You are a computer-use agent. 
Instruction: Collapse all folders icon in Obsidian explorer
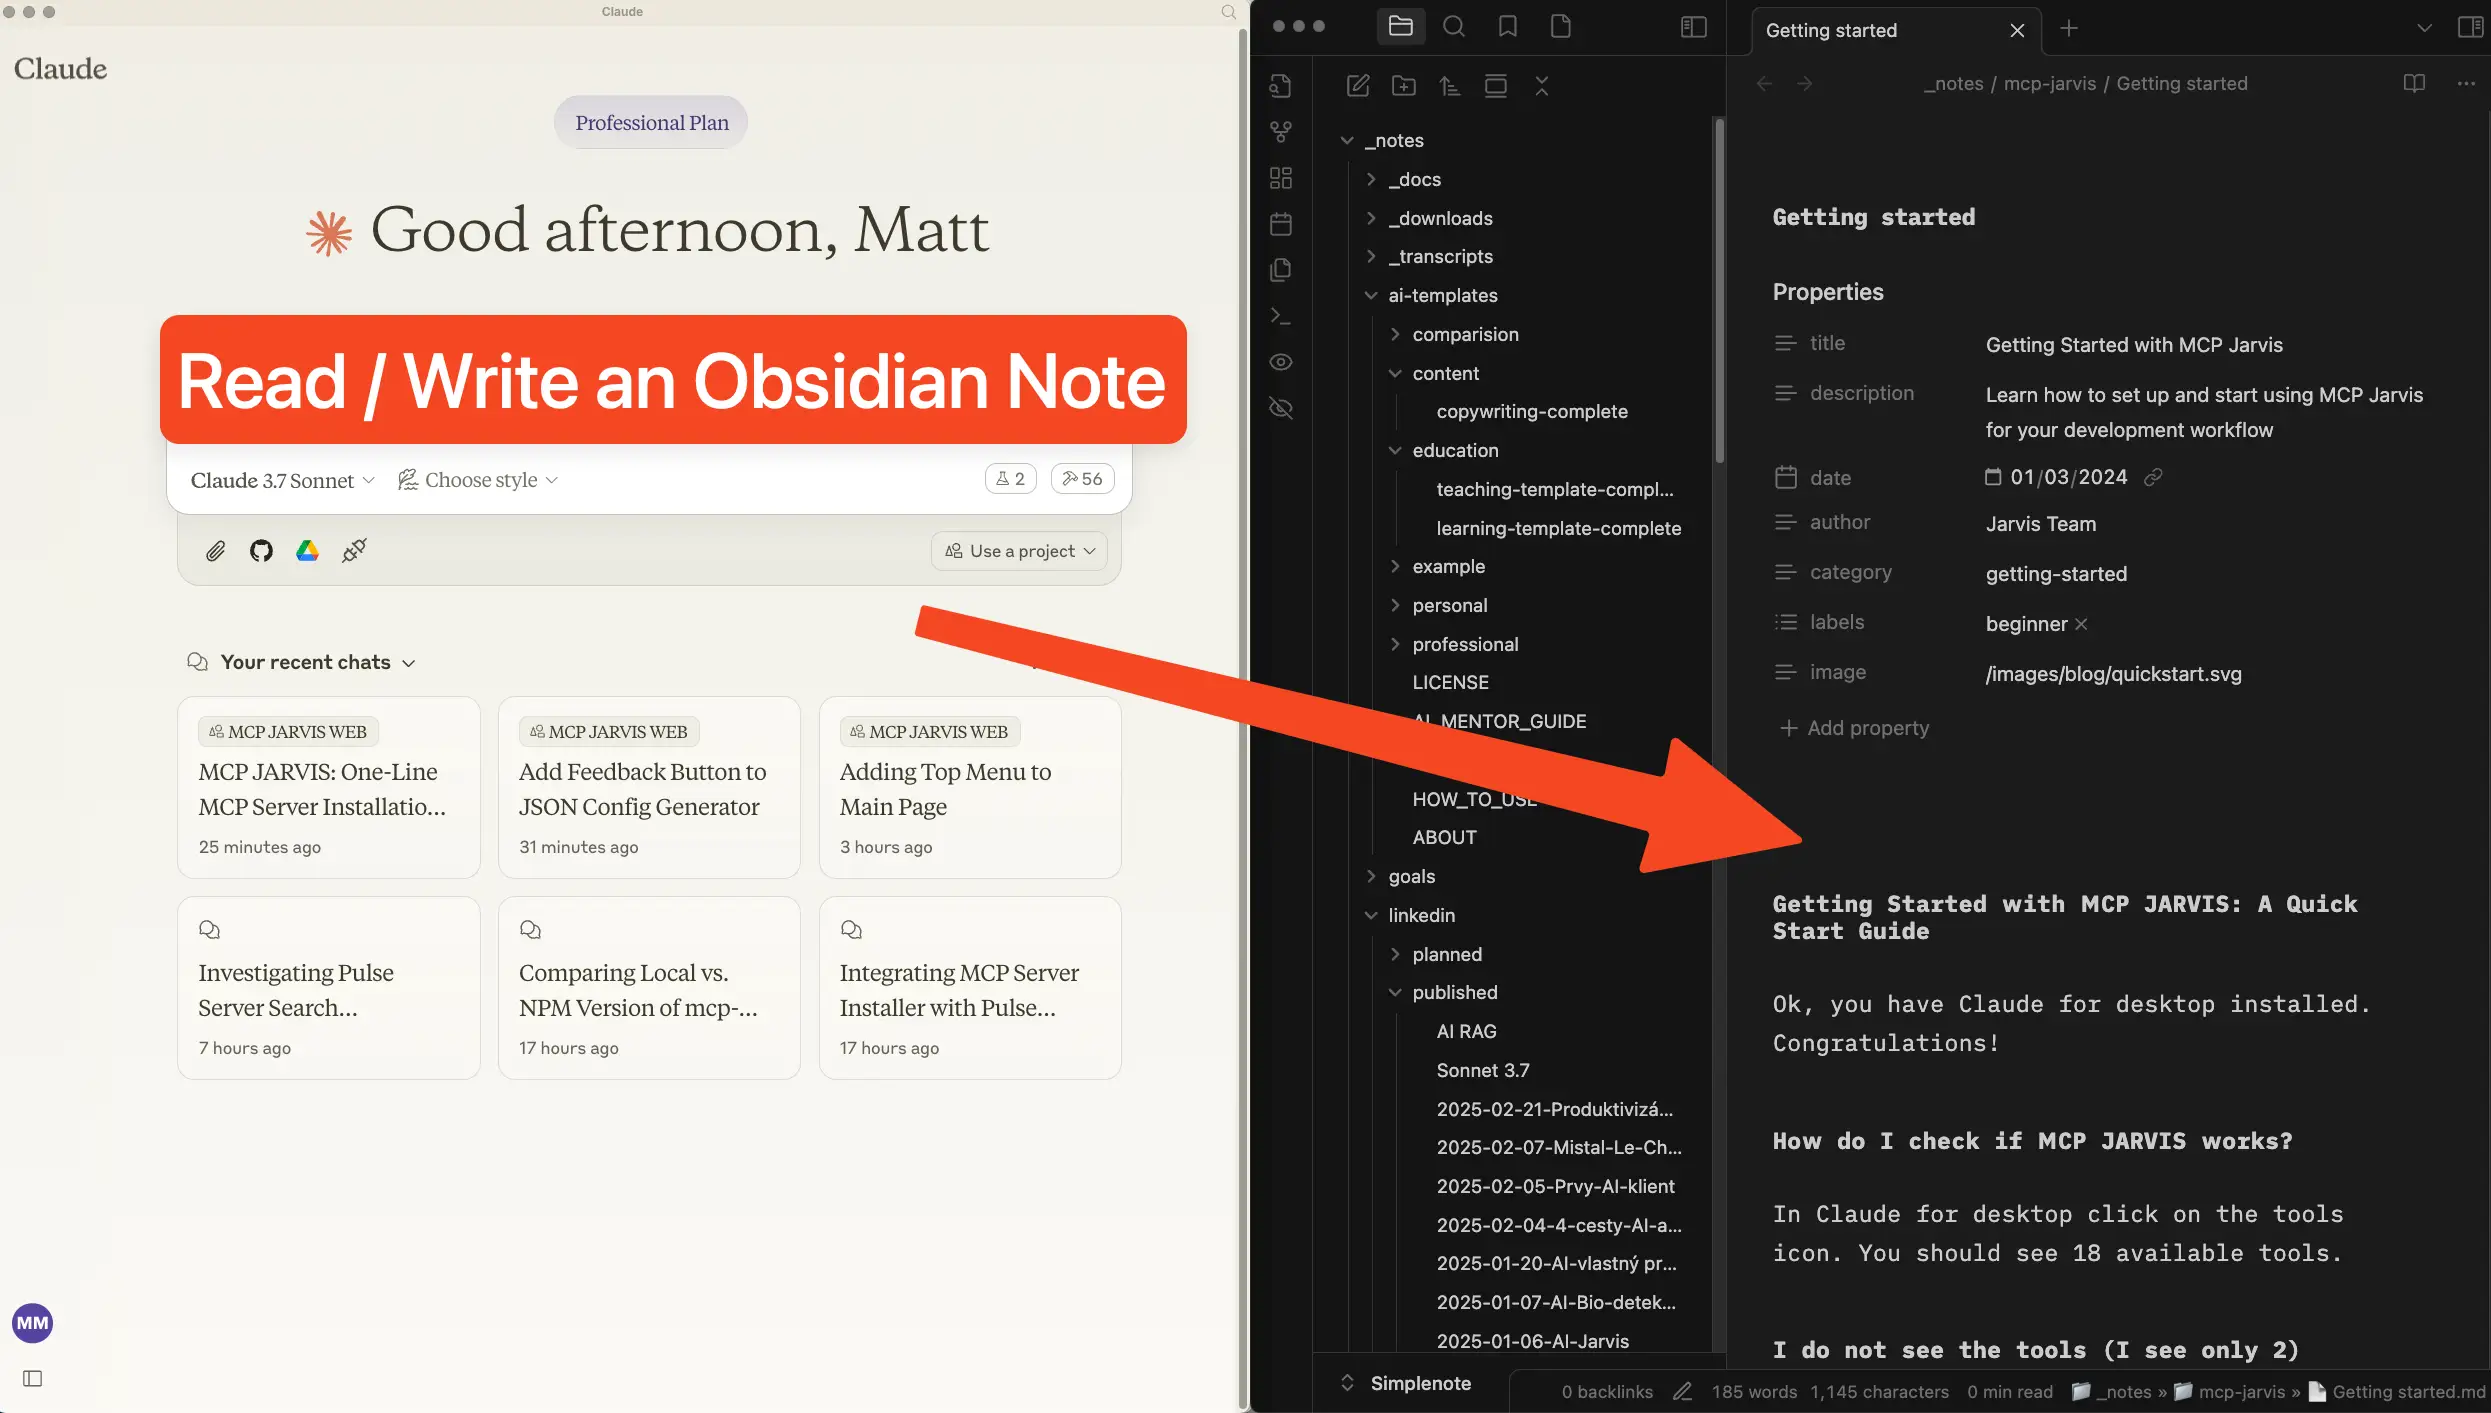[1541, 86]
